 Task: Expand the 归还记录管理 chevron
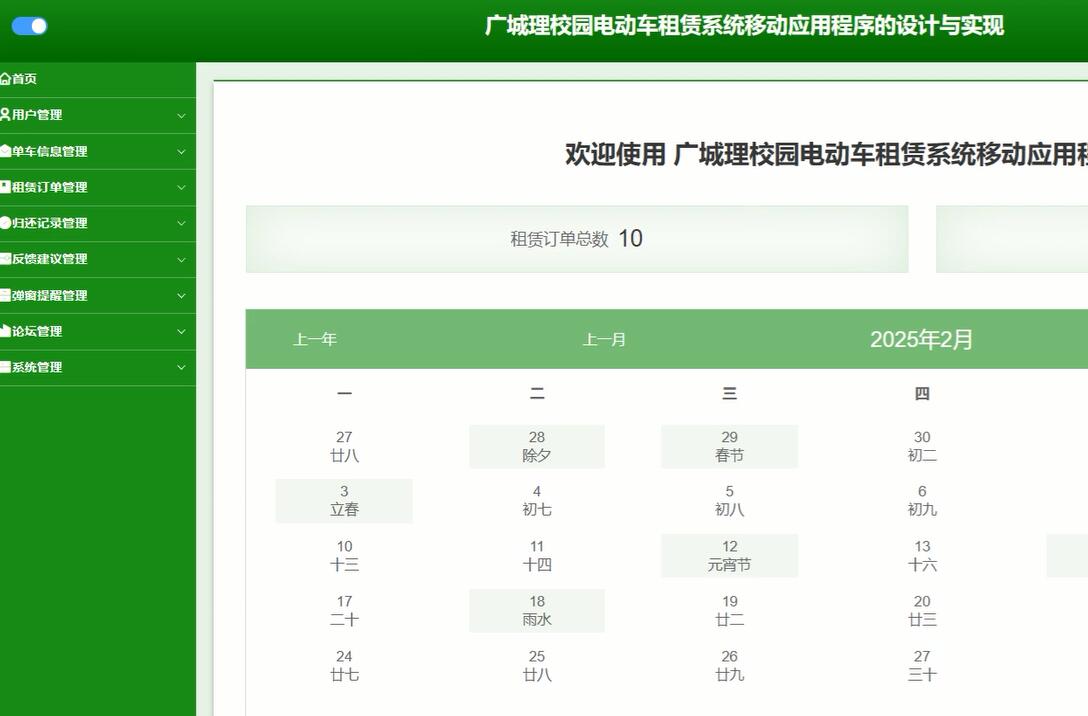coord(181,223)
